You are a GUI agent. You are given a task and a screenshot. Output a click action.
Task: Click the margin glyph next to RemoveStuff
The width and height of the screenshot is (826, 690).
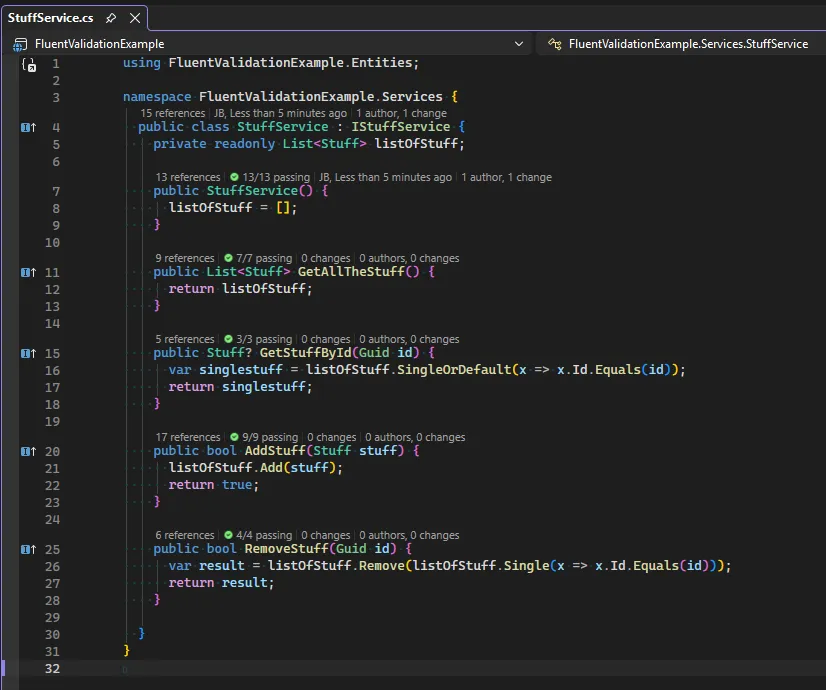[x=28, y=550]
